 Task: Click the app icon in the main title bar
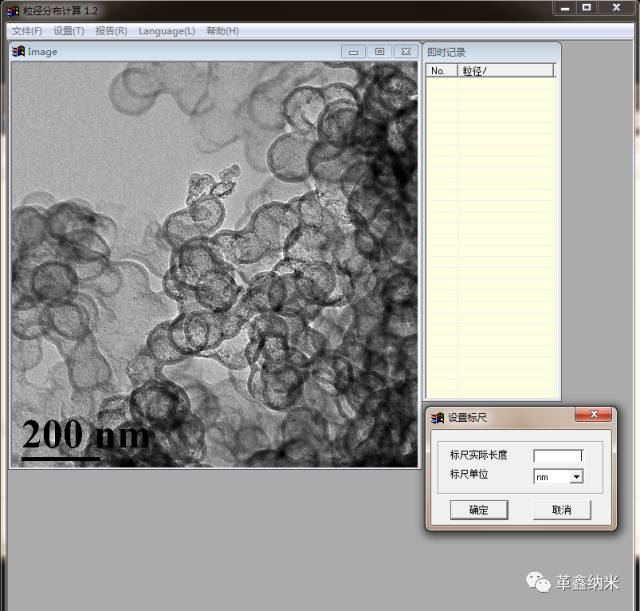click(12, 10)
